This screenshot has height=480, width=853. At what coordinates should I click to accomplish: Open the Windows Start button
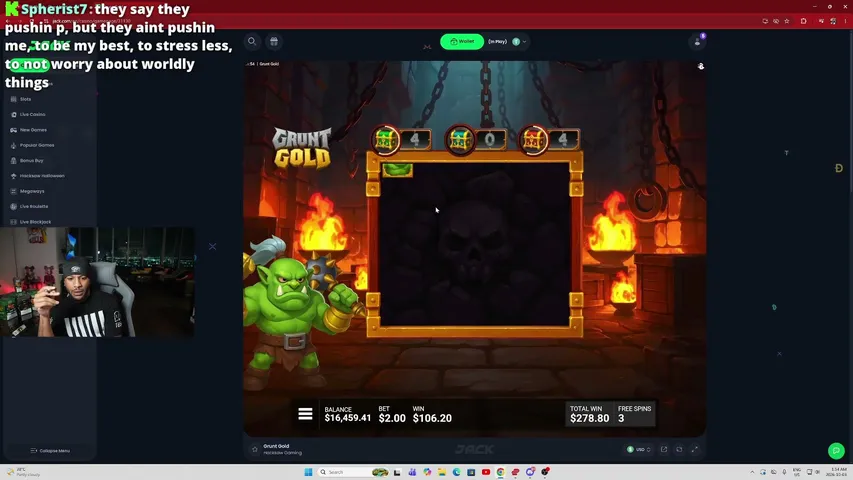308,472
